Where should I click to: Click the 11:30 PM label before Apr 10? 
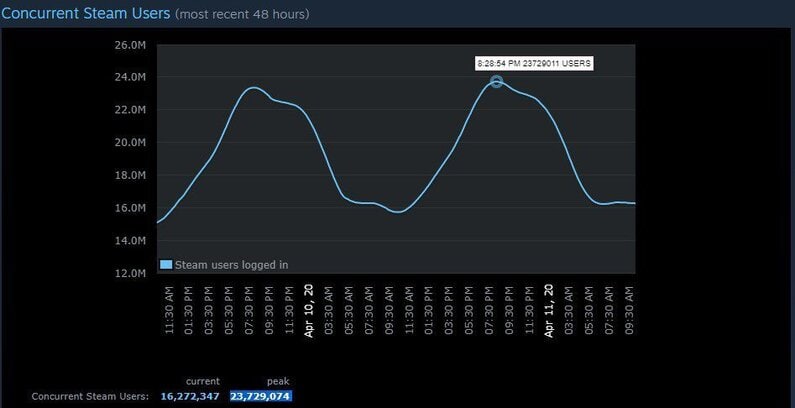[289, 311]
